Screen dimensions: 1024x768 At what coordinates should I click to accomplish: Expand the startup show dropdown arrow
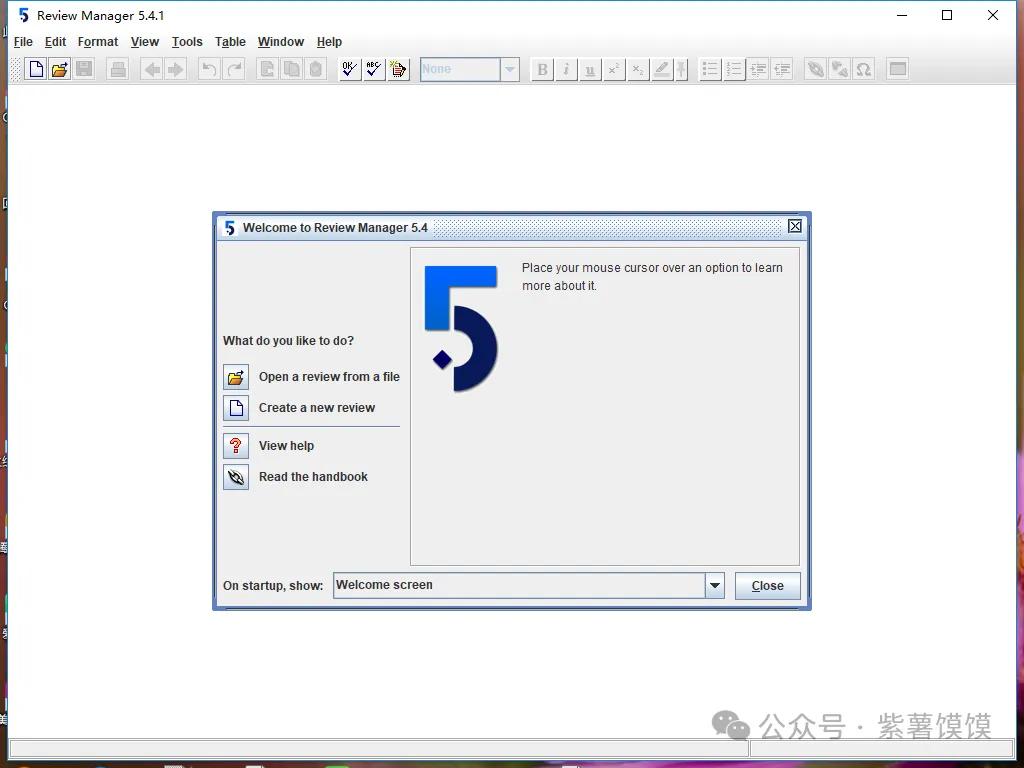[x=714, y=586]
